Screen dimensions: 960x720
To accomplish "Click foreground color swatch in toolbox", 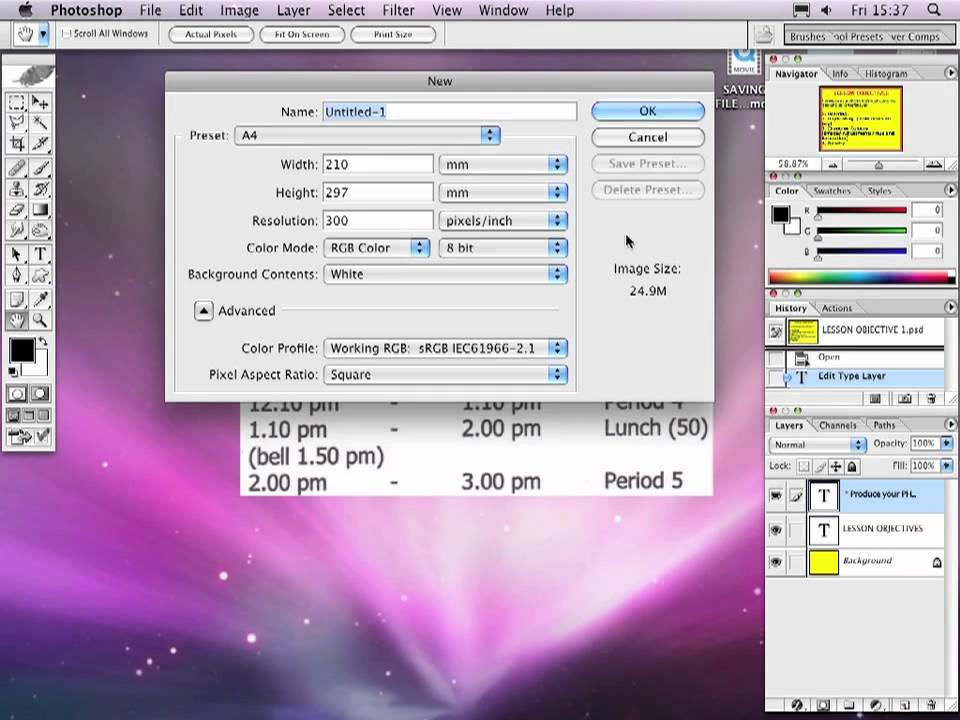I will point(21,350).
